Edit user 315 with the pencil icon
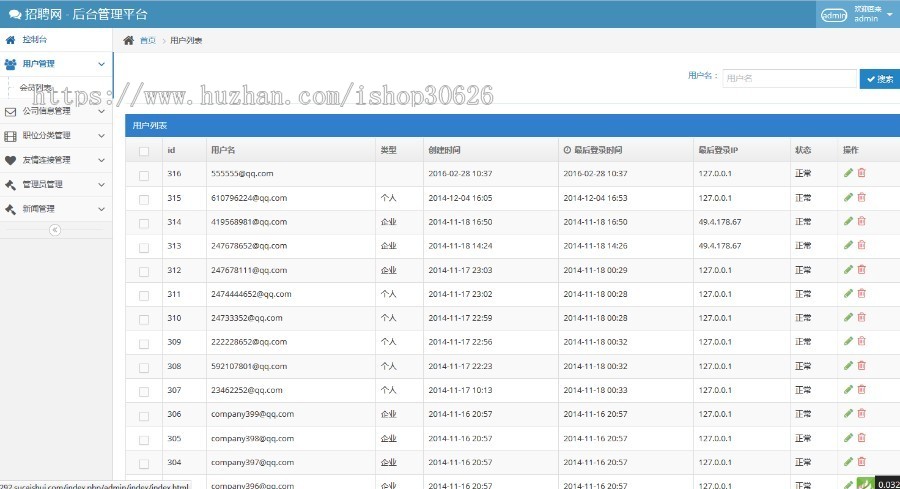 [848, 197]
